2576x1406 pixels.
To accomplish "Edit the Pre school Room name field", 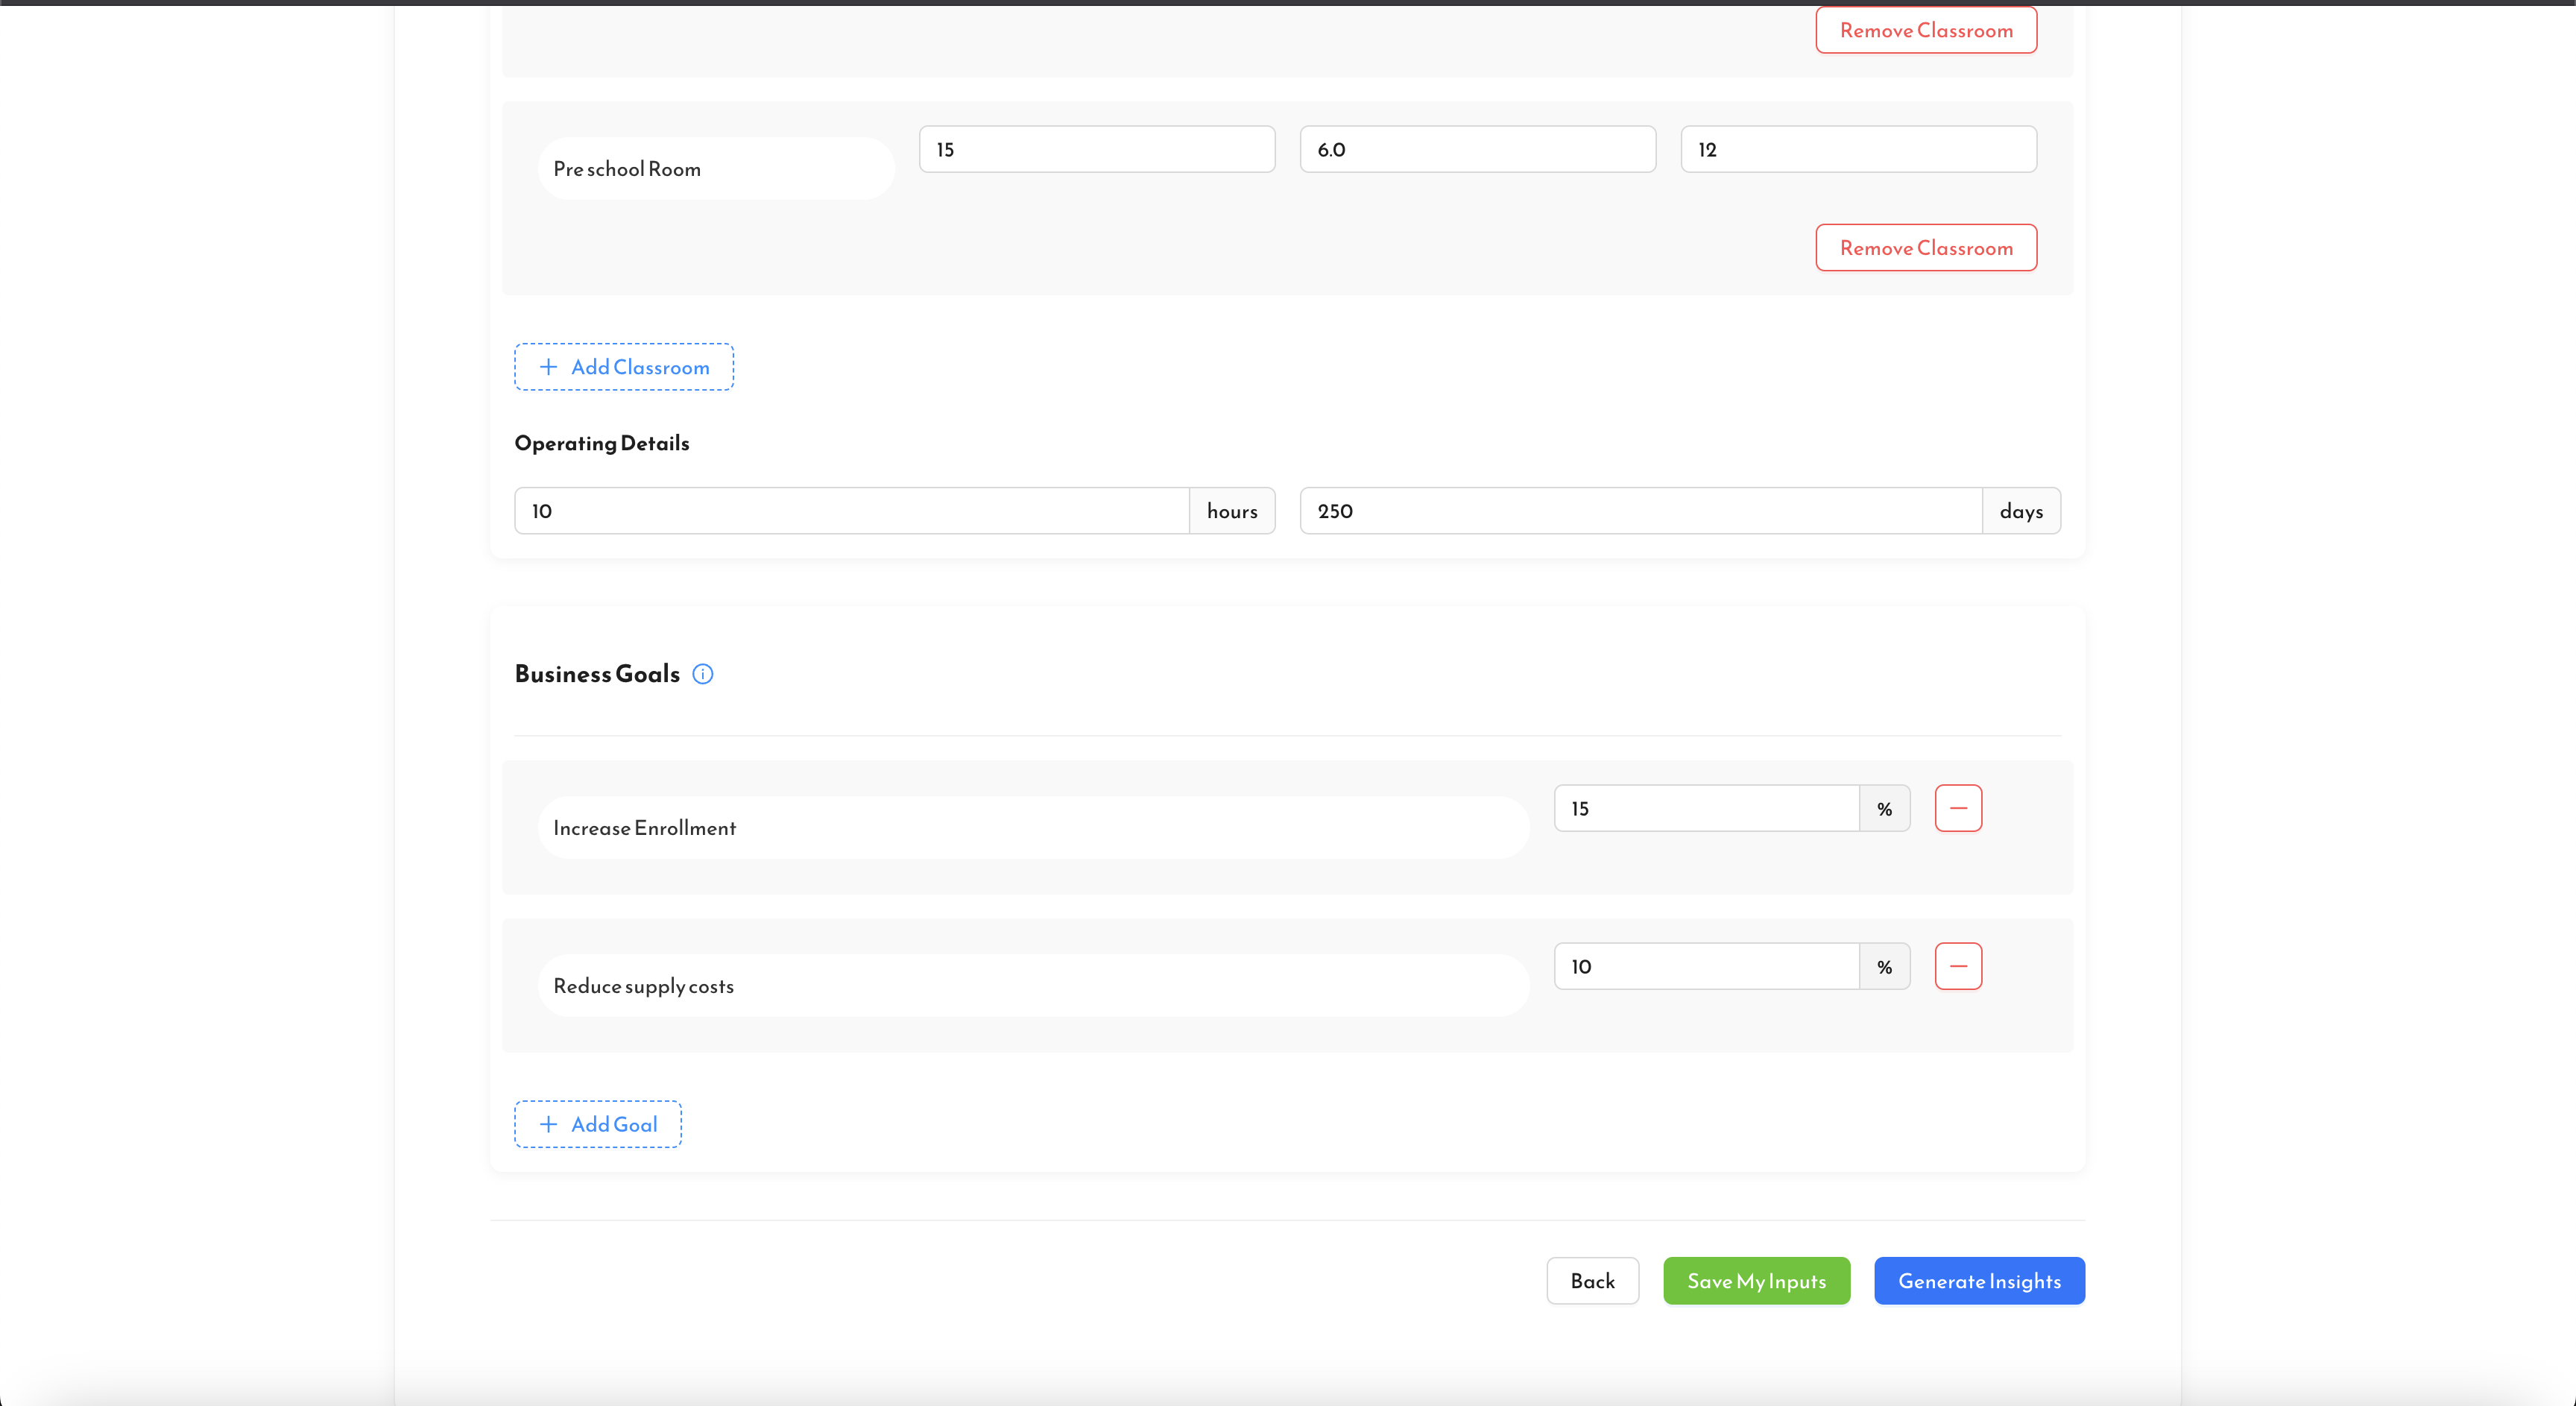I will pos(715,167).
